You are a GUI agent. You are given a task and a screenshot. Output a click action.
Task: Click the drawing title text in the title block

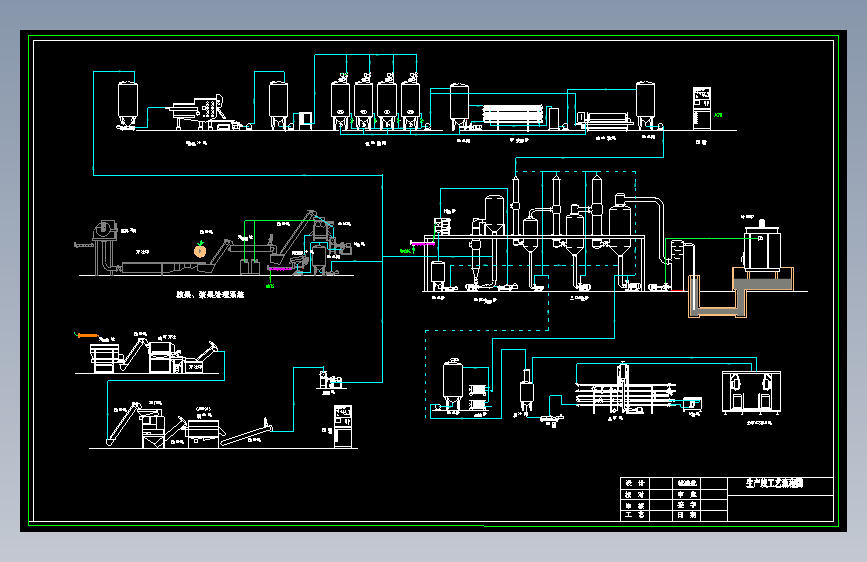[774, 483]
